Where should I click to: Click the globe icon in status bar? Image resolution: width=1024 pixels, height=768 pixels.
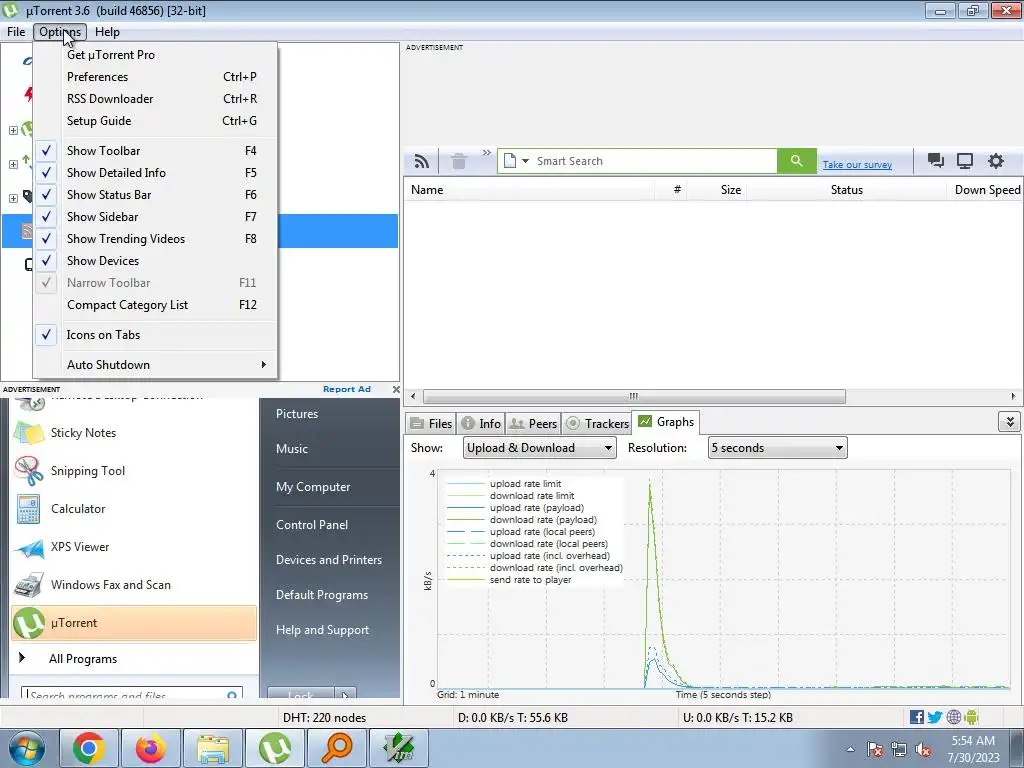[x=953, y=717]
